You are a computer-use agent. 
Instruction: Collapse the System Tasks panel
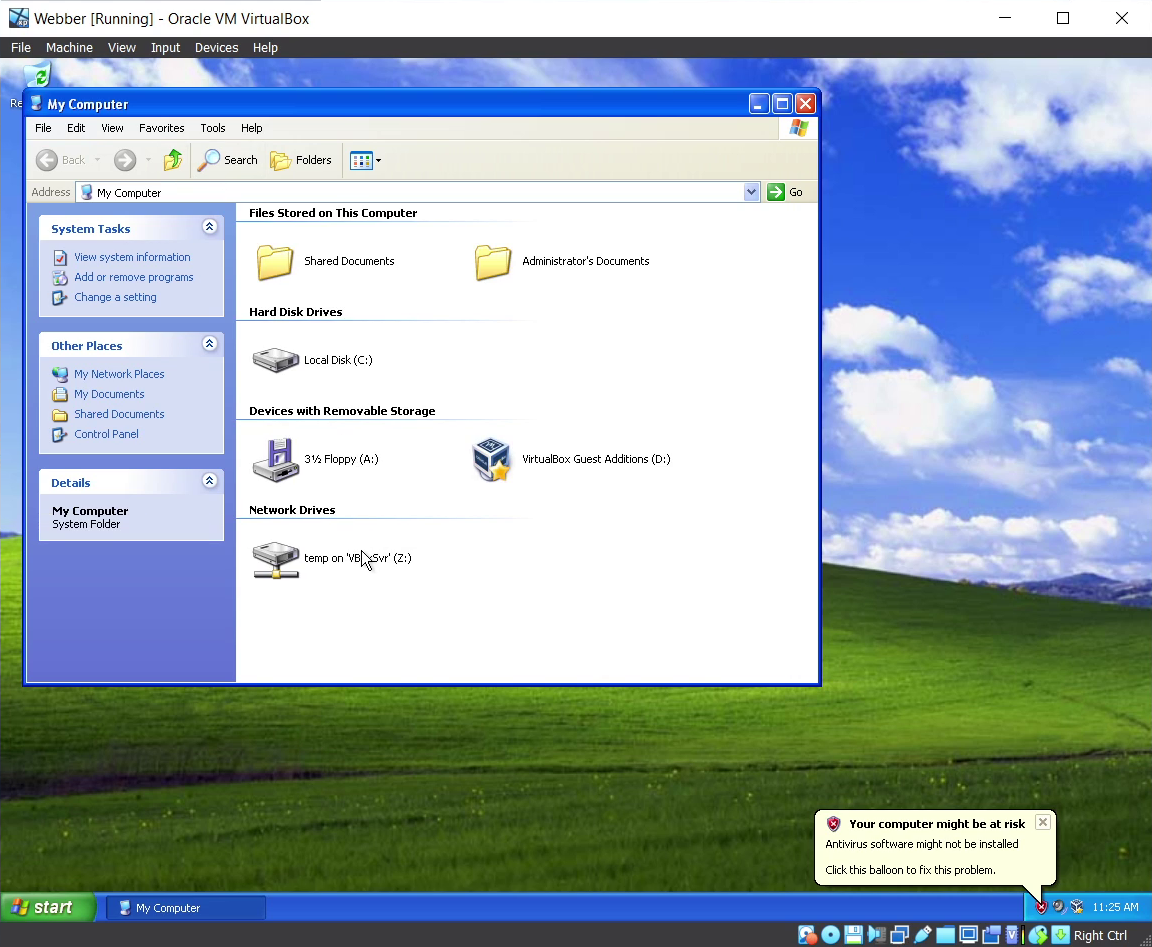[209, 228]
